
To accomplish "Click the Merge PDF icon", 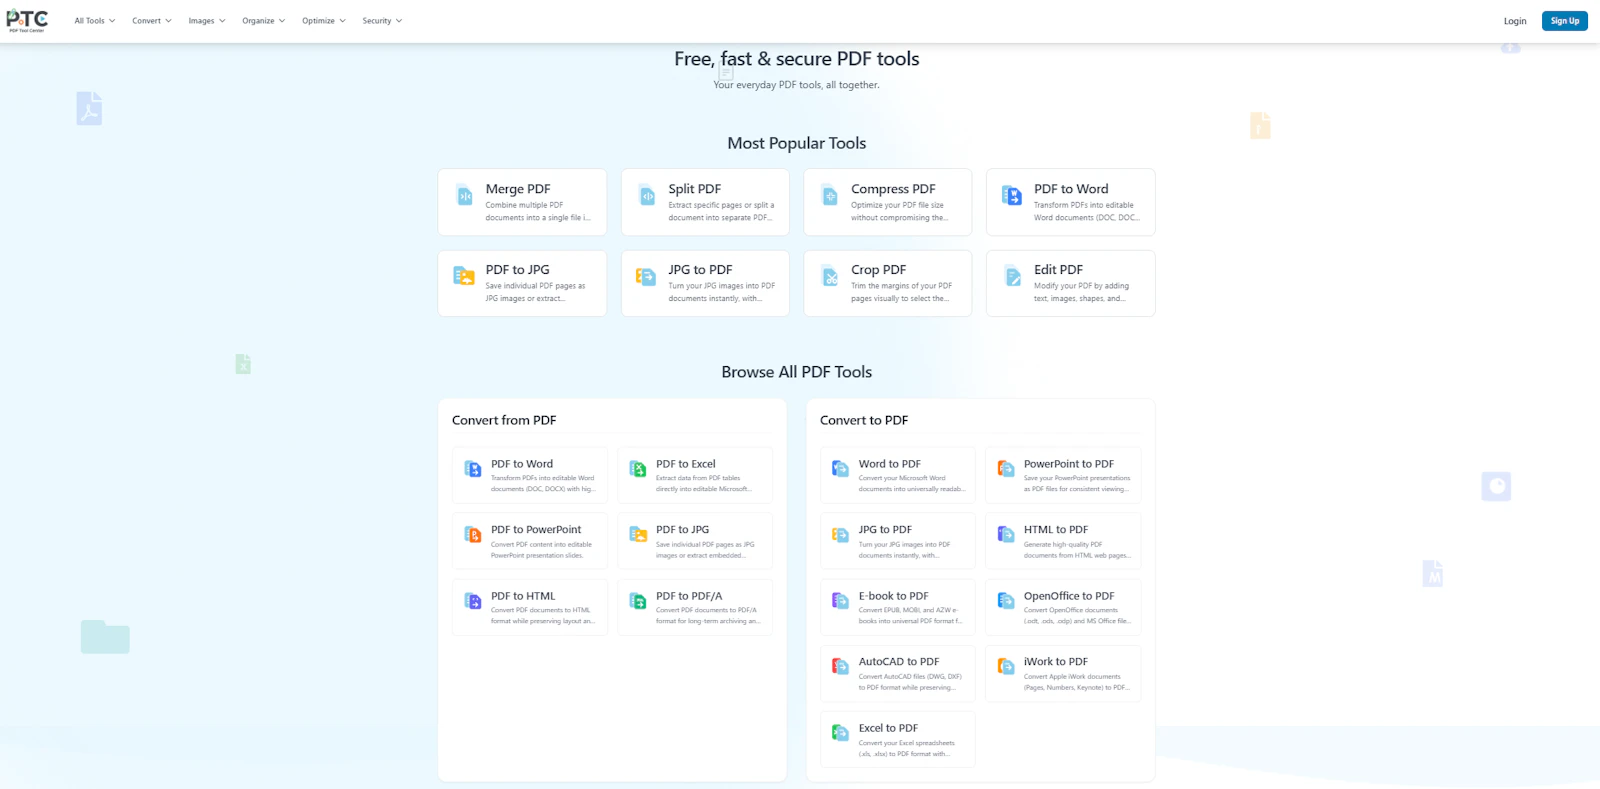I will [465, 196].
